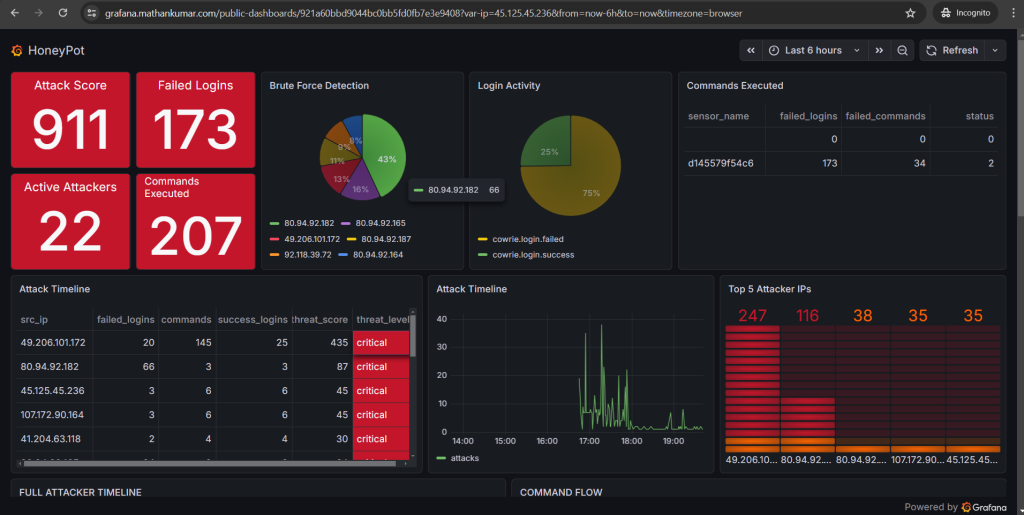Click the site information icon in address bar
Screen dimensions: 1024x515
(91, 13)
